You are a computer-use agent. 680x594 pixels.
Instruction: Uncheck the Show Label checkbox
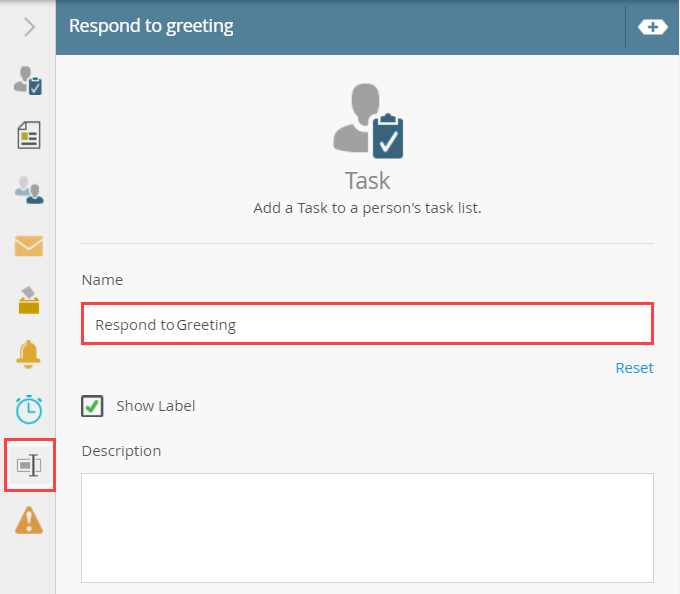point(92,406)
